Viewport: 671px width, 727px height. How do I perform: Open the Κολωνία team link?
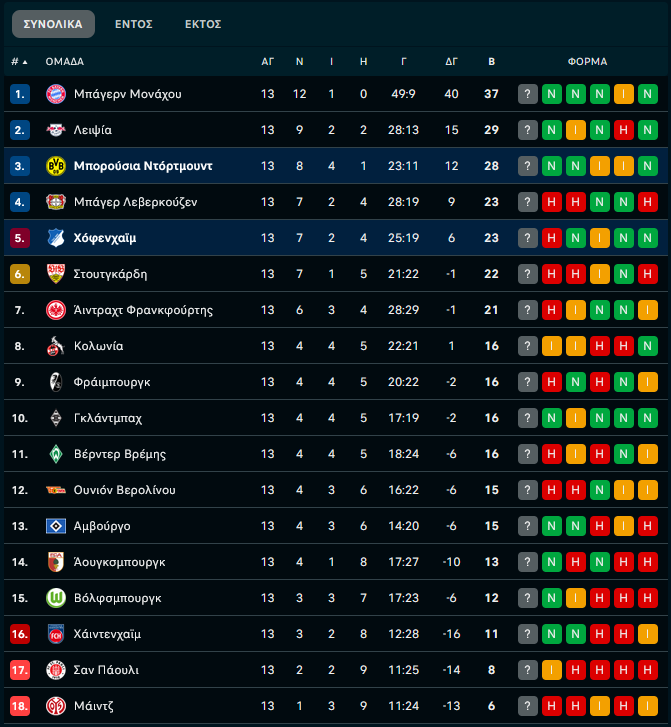pos(98,346)
